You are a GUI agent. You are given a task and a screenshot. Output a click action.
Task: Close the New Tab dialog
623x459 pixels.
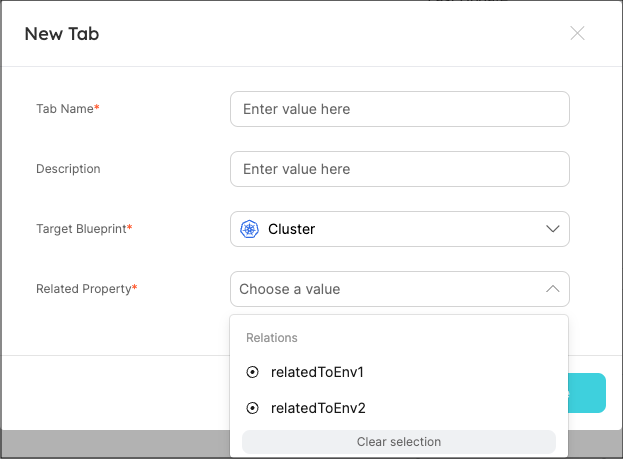(577, 33)
